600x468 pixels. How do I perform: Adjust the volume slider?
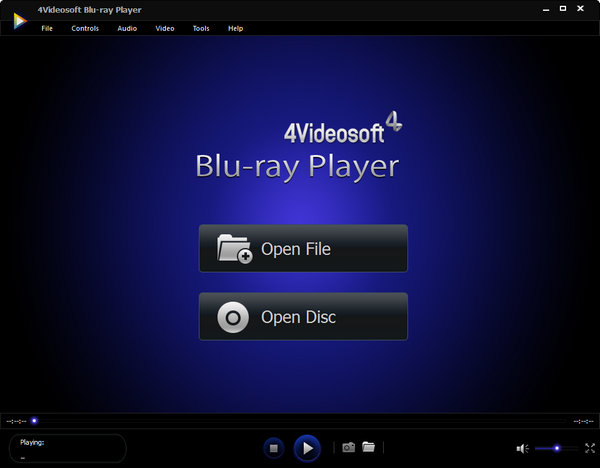click(555, 448)
